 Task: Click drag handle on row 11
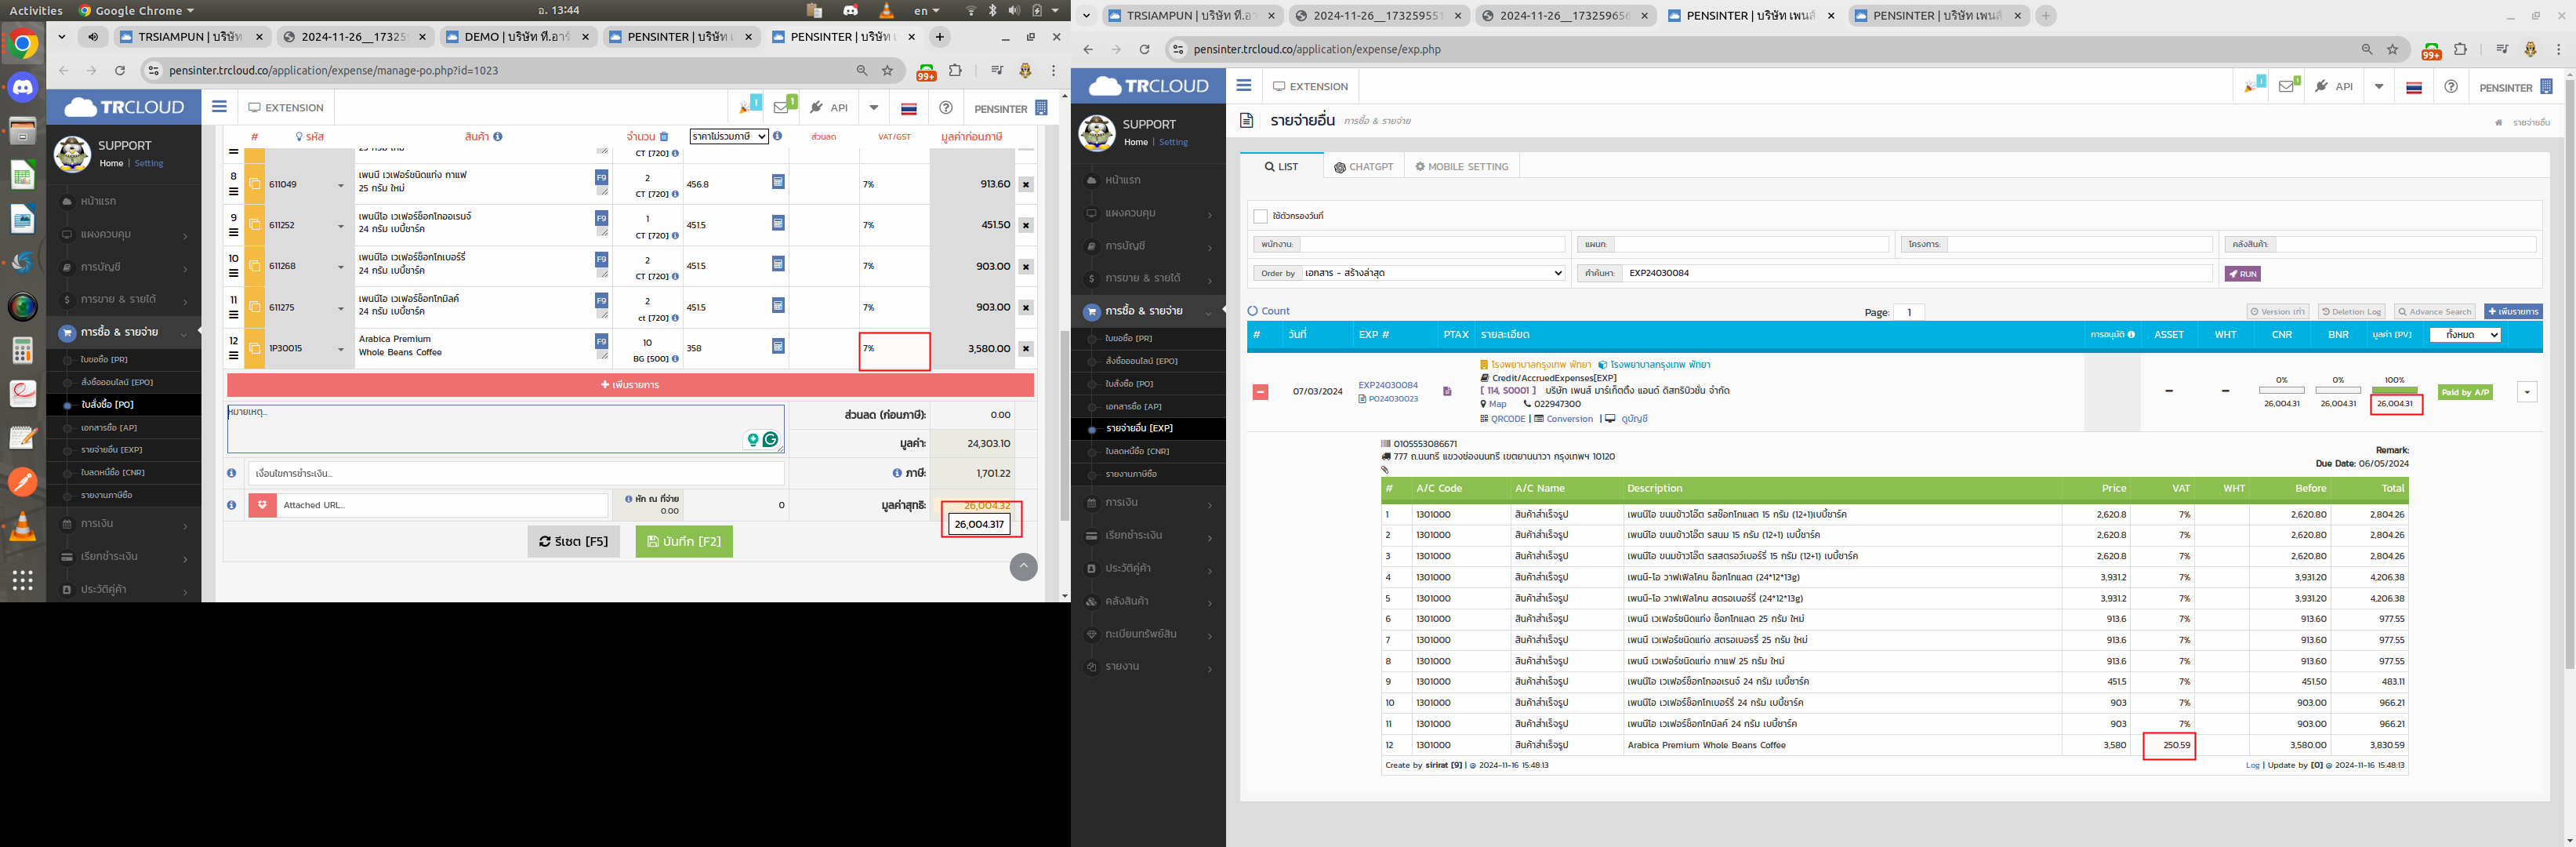[x=234, y=314]
